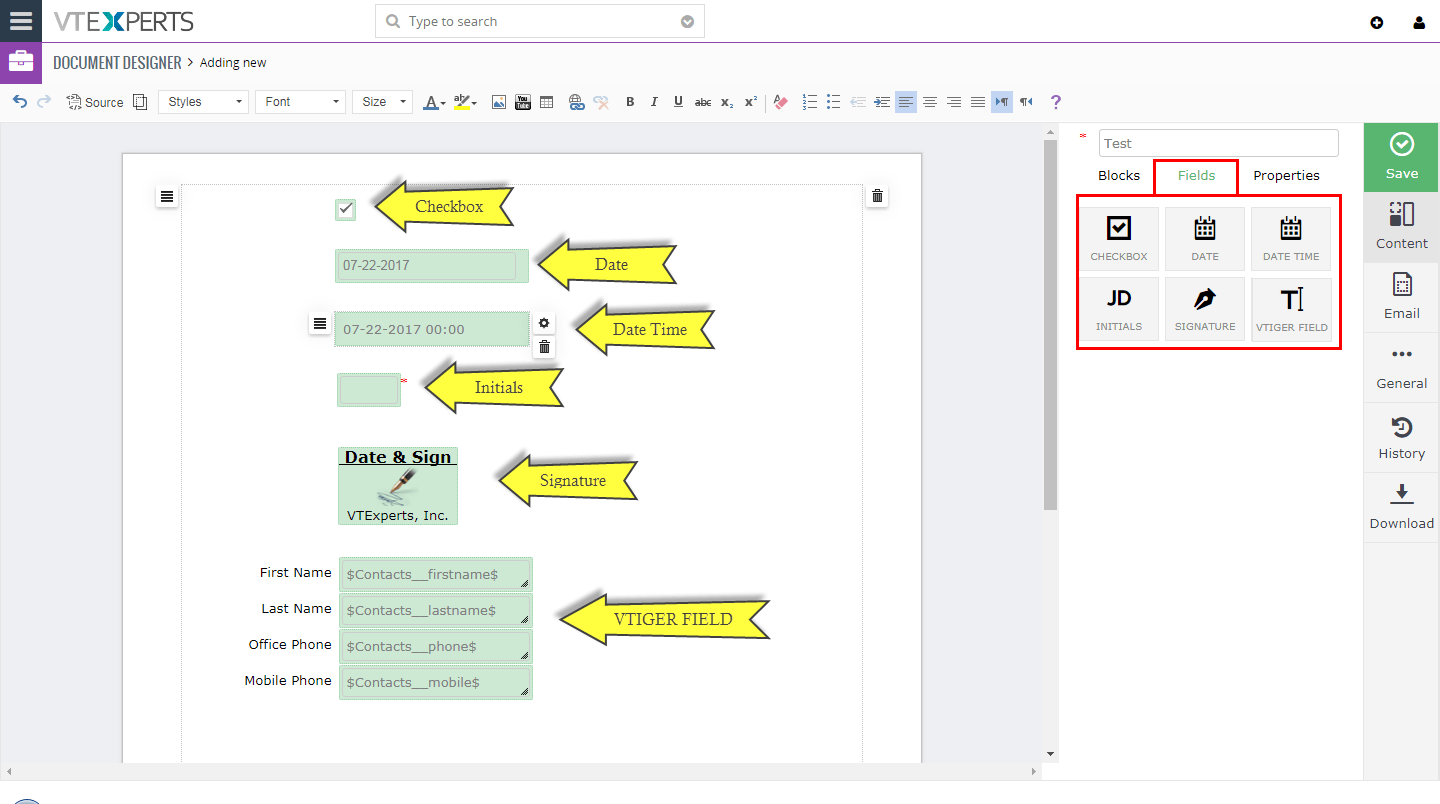Open the Source view
Screen dimensions: 1440x804
pyautogui.click(x=94, y=101)
